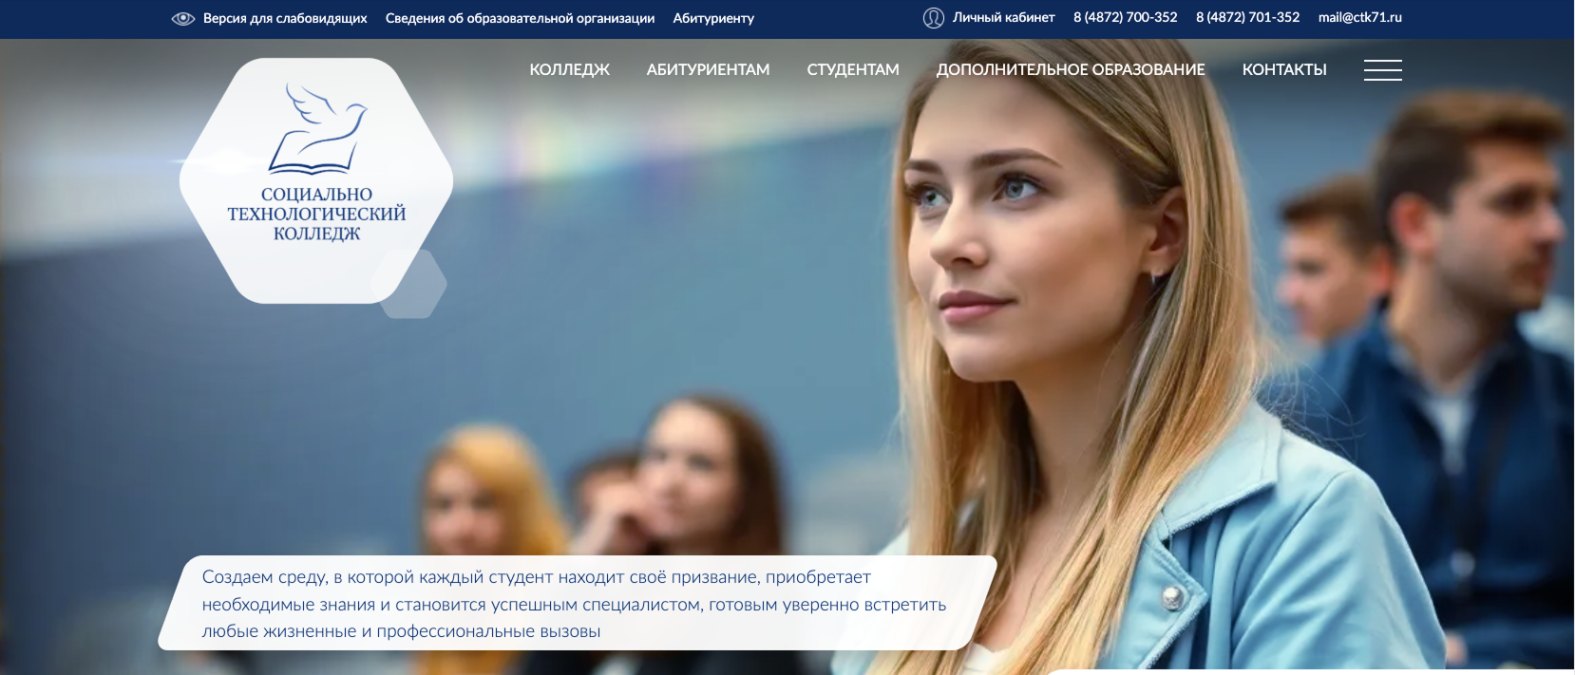Open the hamburger menu icon

1382,70
